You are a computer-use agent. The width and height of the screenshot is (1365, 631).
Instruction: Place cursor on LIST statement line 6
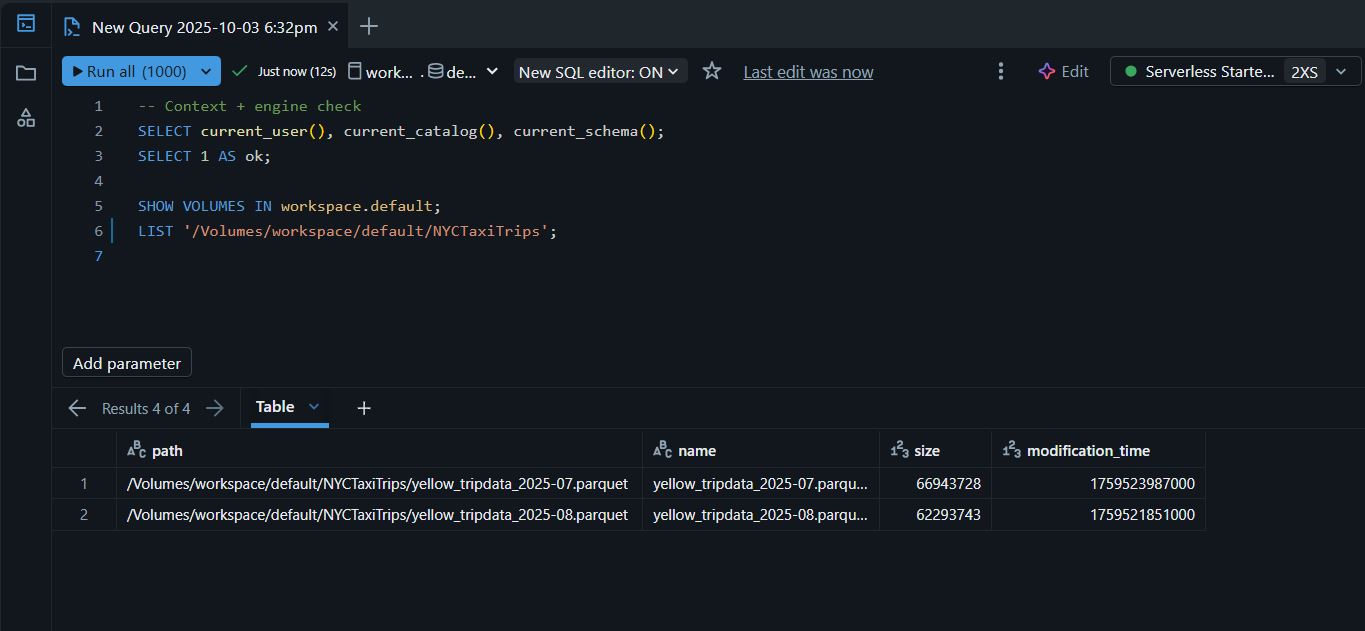pos(347,231)
